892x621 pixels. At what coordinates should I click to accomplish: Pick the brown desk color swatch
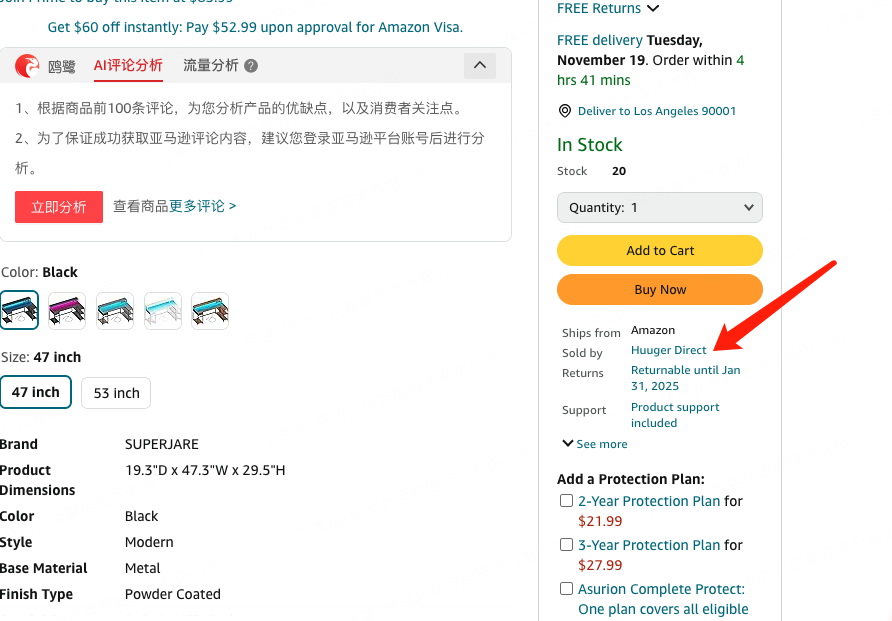(x=211, y=311)
